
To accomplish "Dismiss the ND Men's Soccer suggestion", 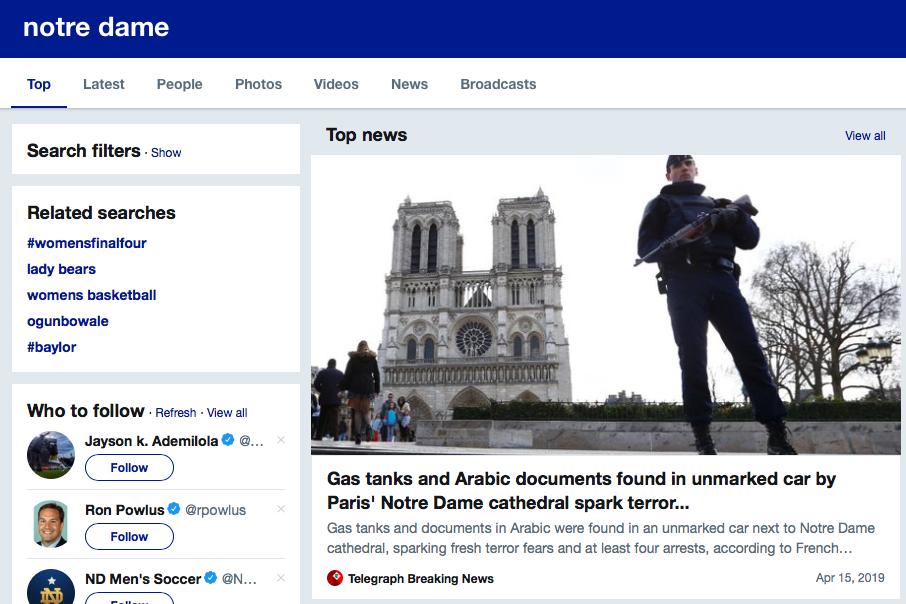I will click(281, 577).
